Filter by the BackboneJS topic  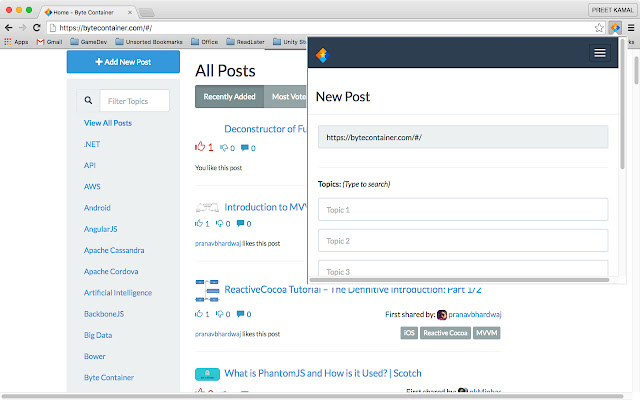click(104, 314)
